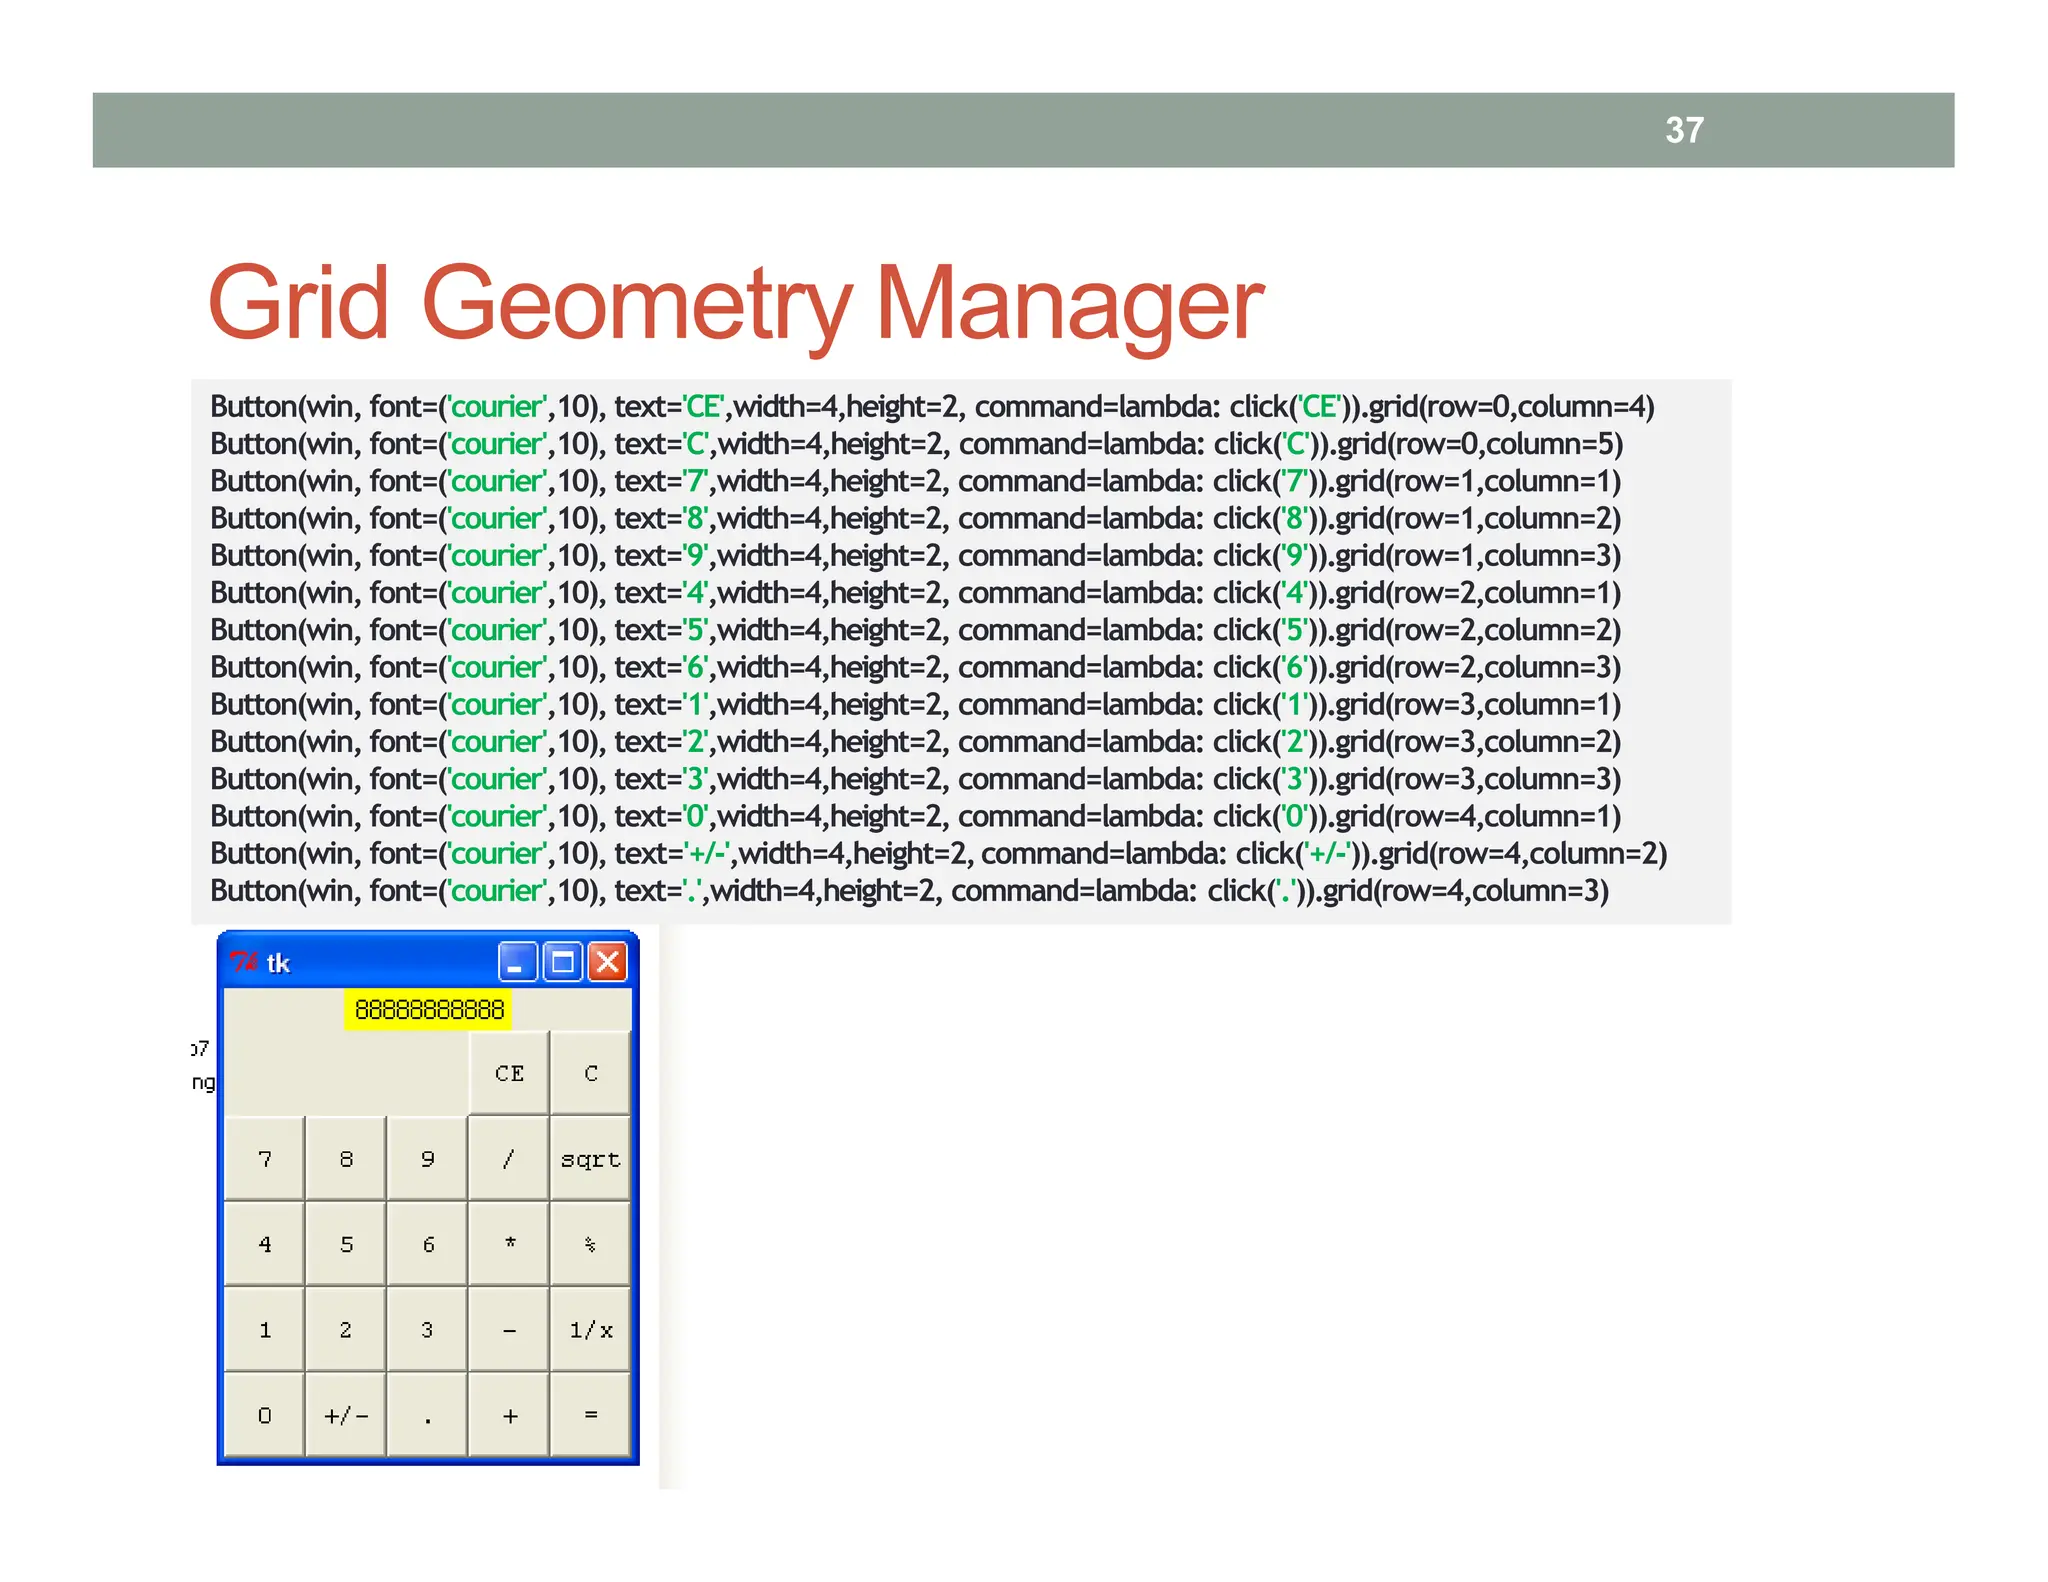
Task: Click the divide (/) button
Action: click(x=509, y=1159)
